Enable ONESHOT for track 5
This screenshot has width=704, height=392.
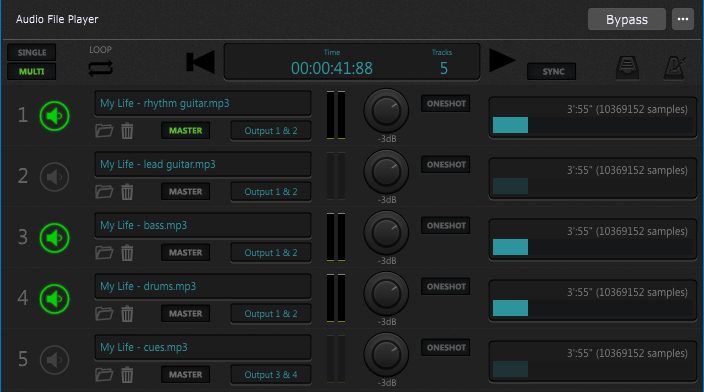coord(446,348)
